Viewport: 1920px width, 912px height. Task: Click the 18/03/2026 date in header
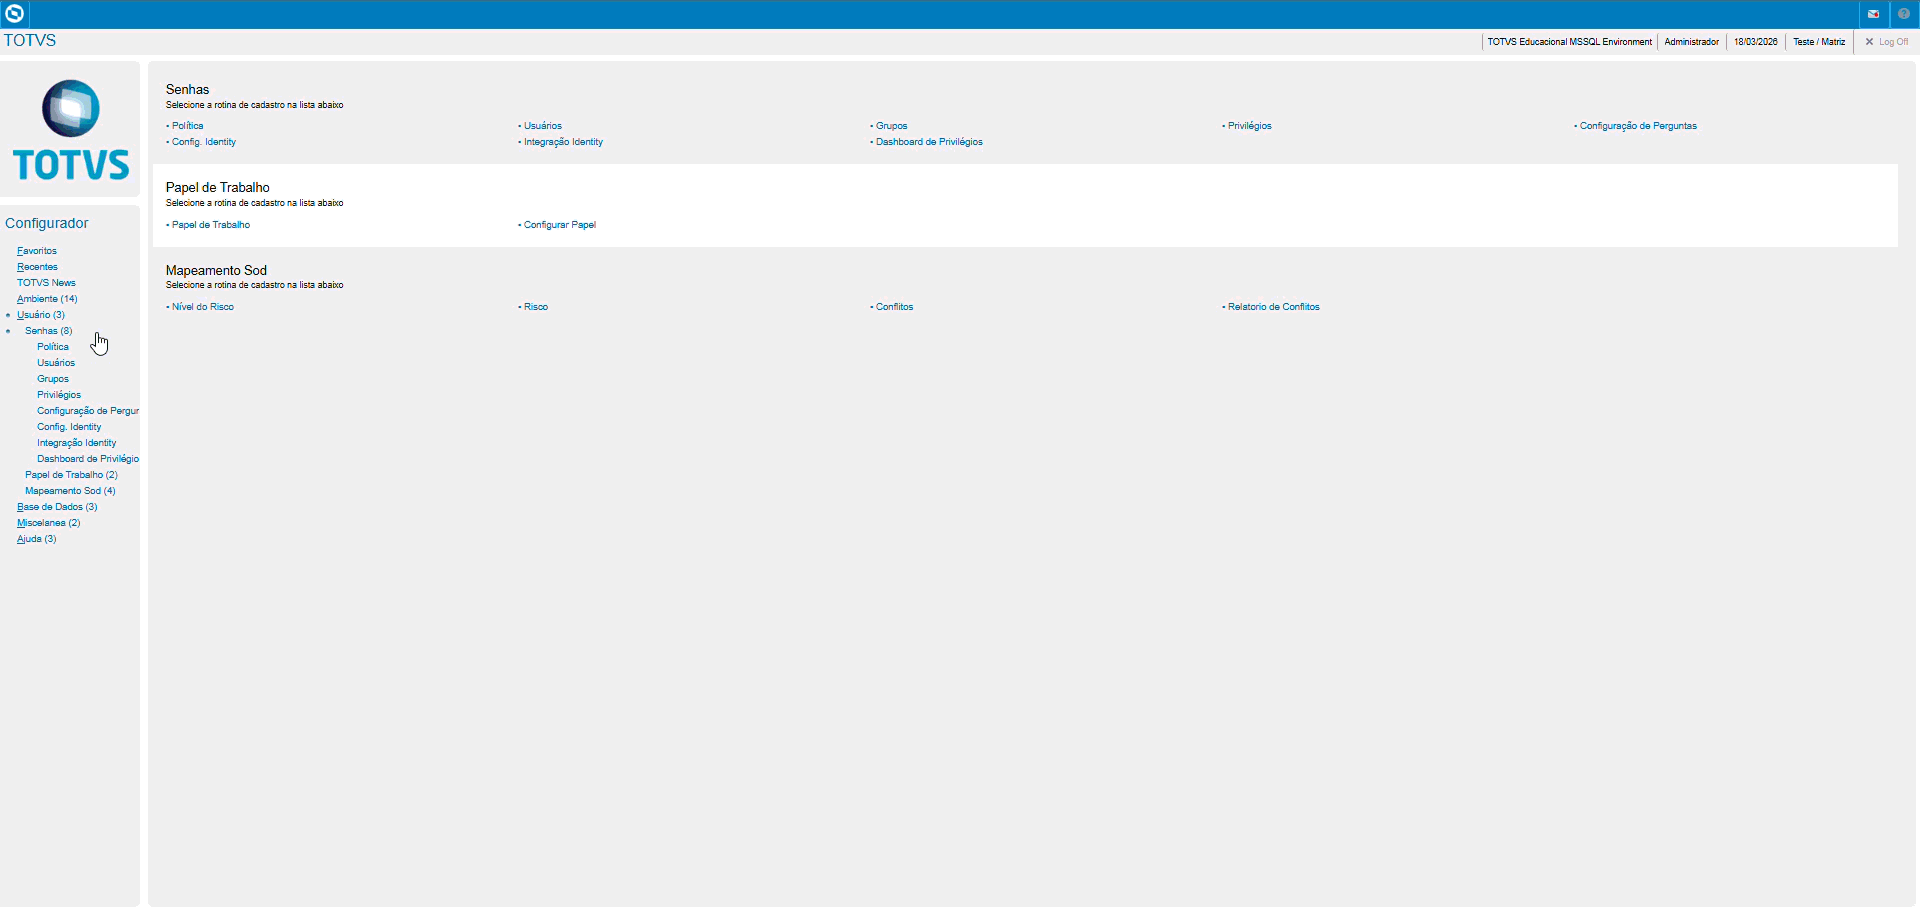(x=1755, y=42)
